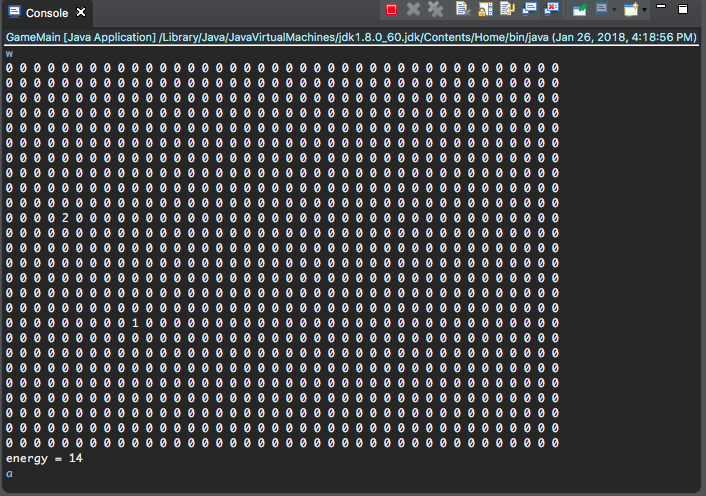Close the Console tab

[81, 13]
